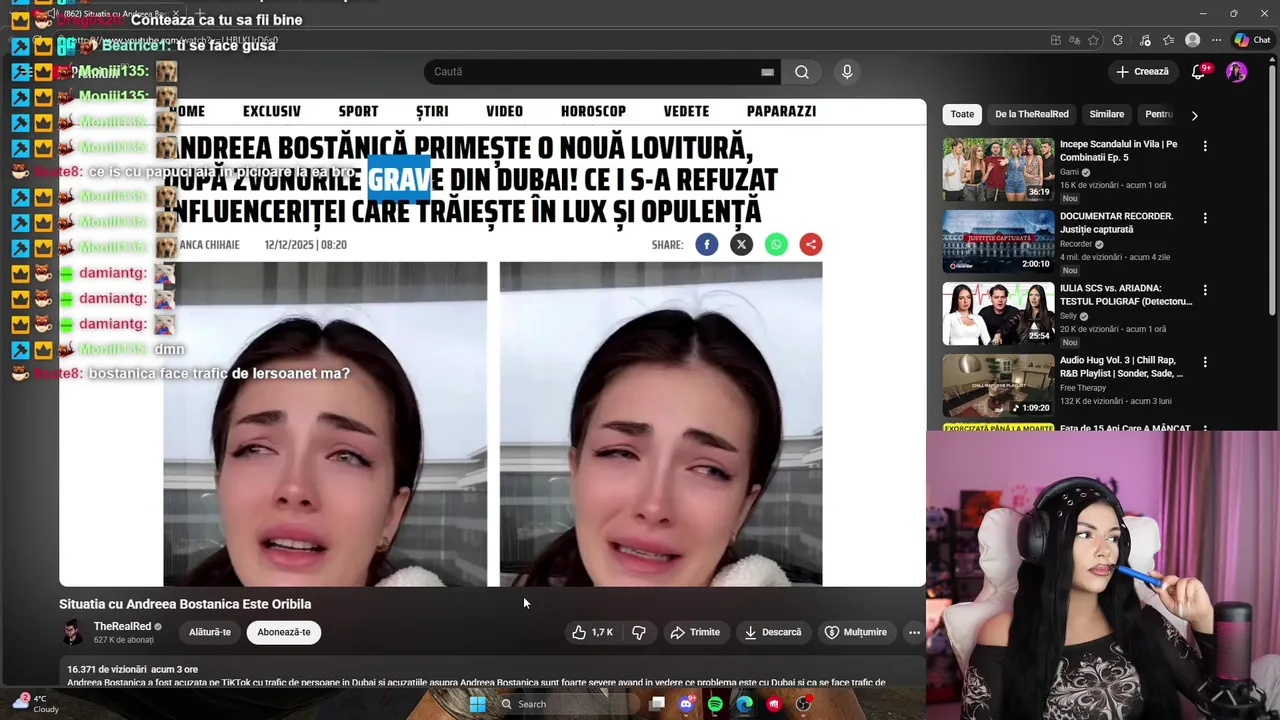Open TheRealRed channel avatar
Viewport: 1280px width, 720px height.
tap(73, 632)
